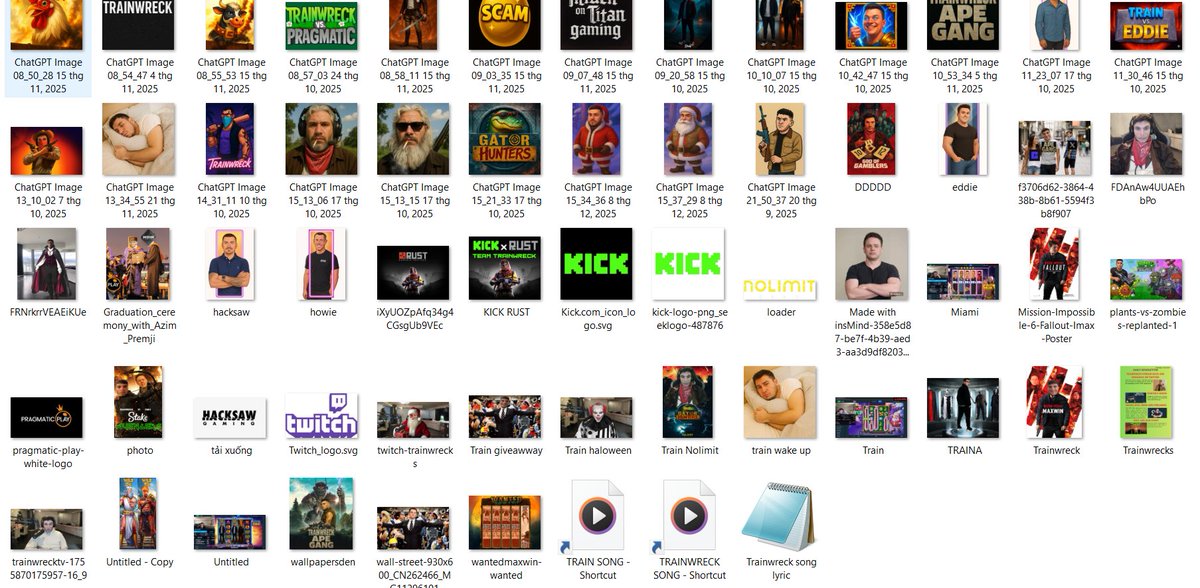Select ChatGPT Image 15_21_33 Gator Hunters
Screen dimensions: 1200x588
point(506,140)
